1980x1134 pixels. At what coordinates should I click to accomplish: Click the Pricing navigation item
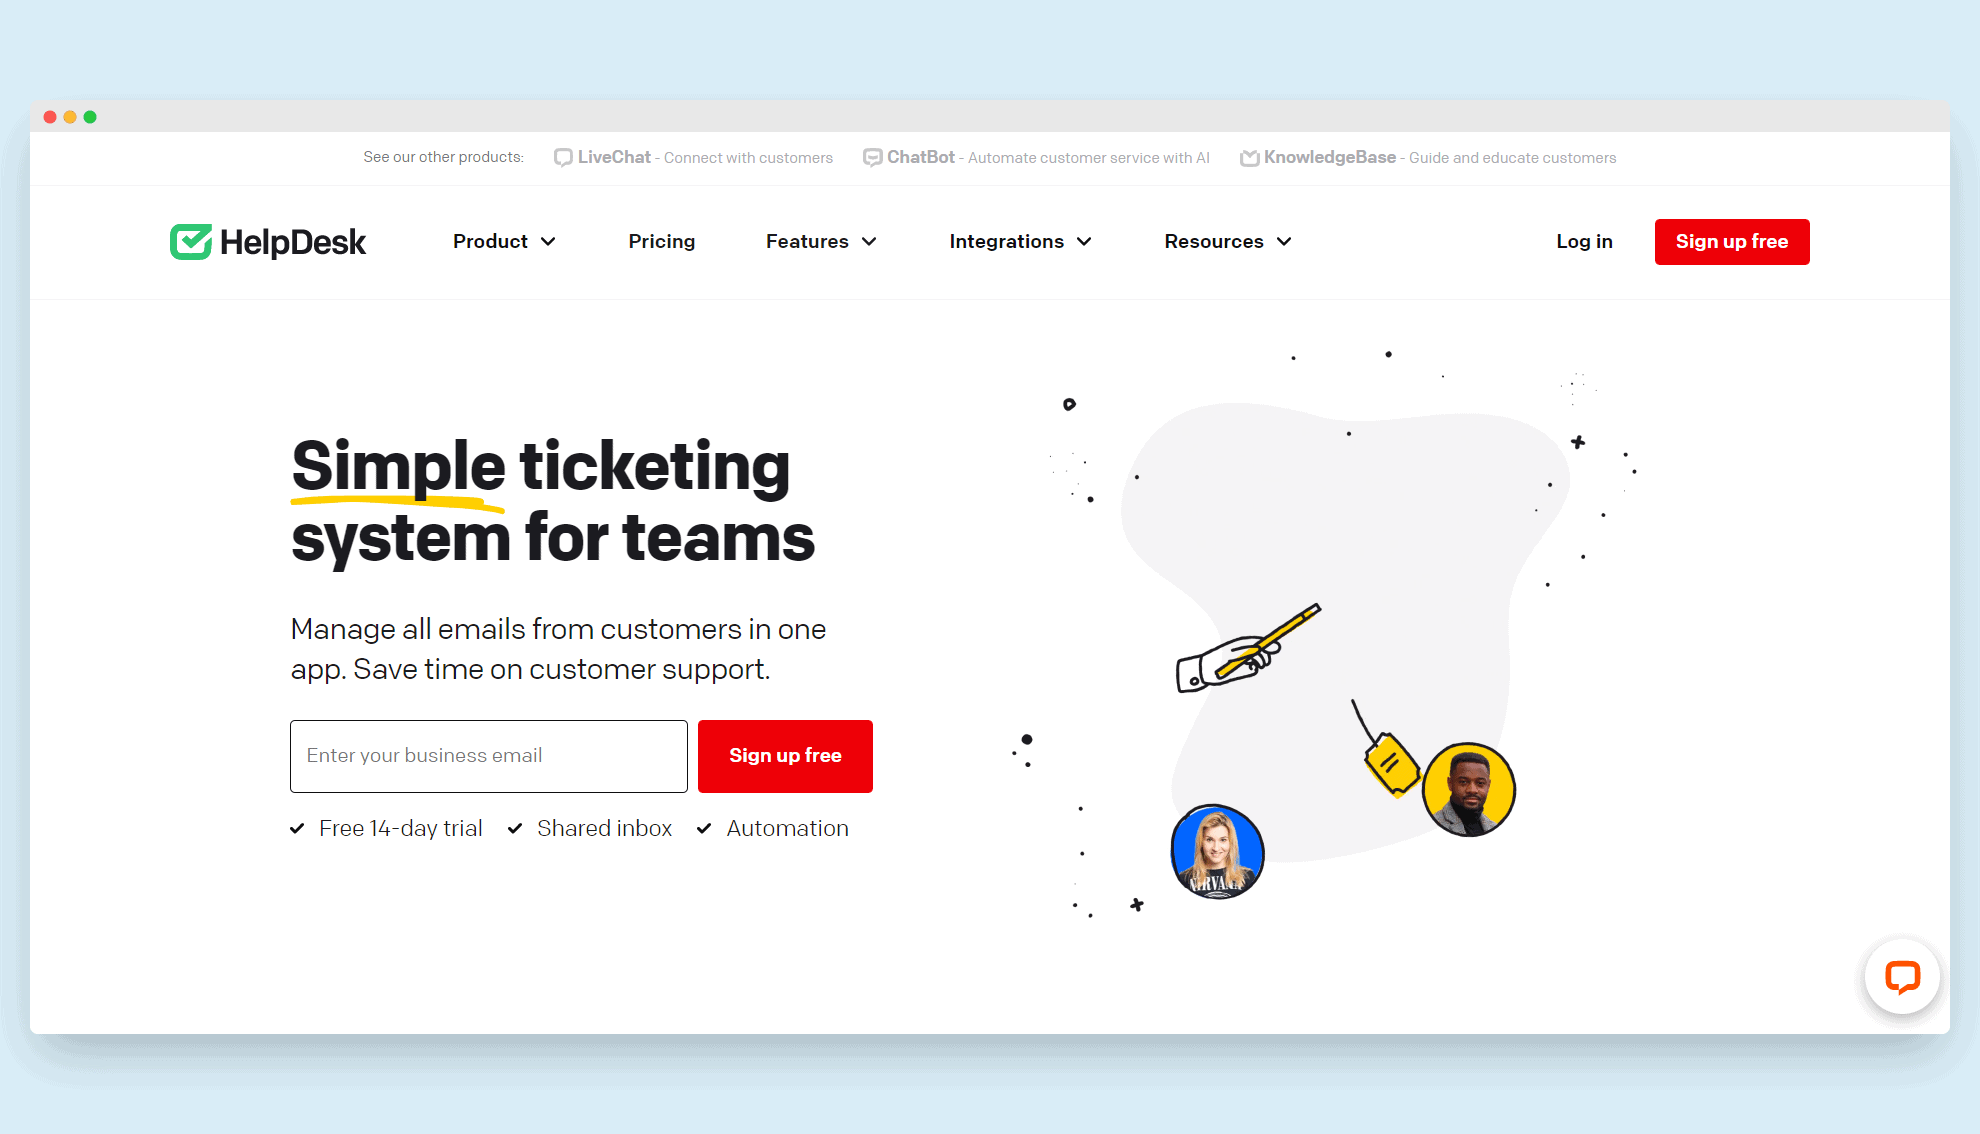coord(661,241)
